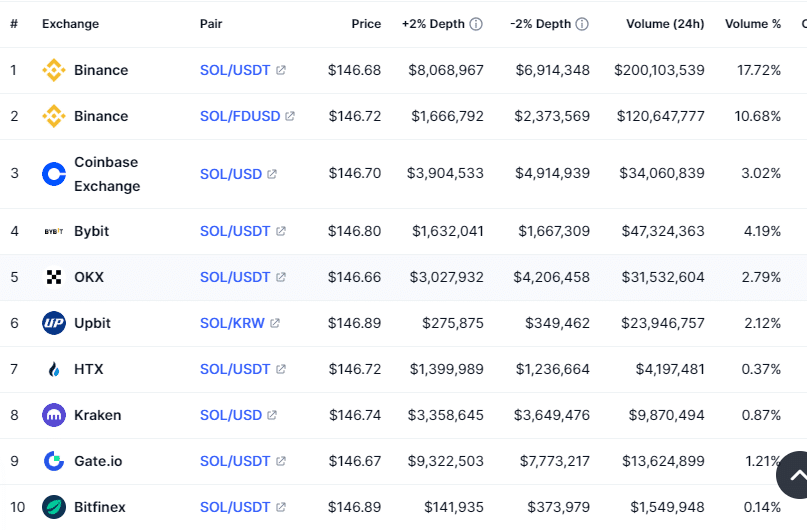Open Bybit SOL/USDT pair link
The width and height of the screenshot is (807, 530).
(235, 232)
